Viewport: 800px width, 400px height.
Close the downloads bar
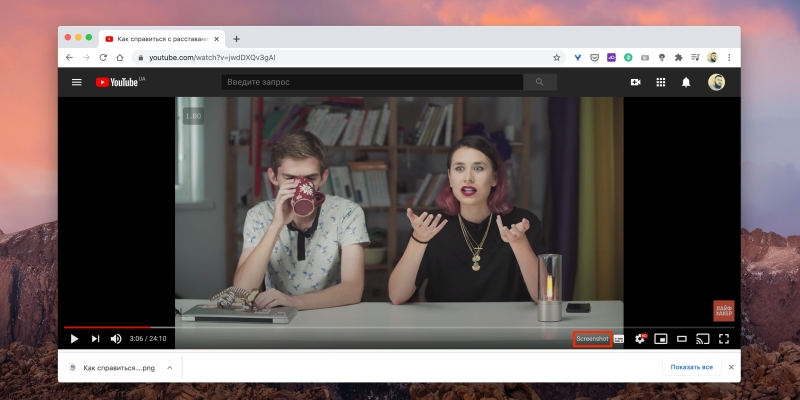(731, 367)
